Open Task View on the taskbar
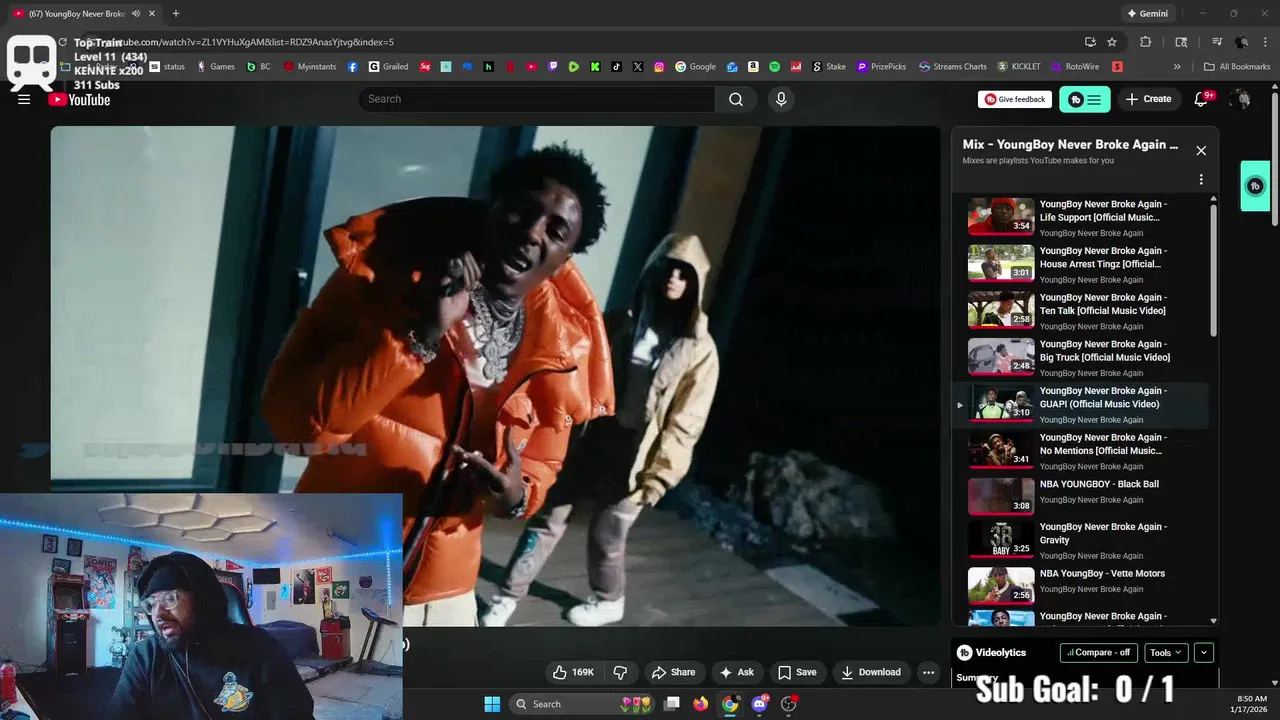Screen dimensions: 1280x720 pyautogui.click(x=672, y=704)
